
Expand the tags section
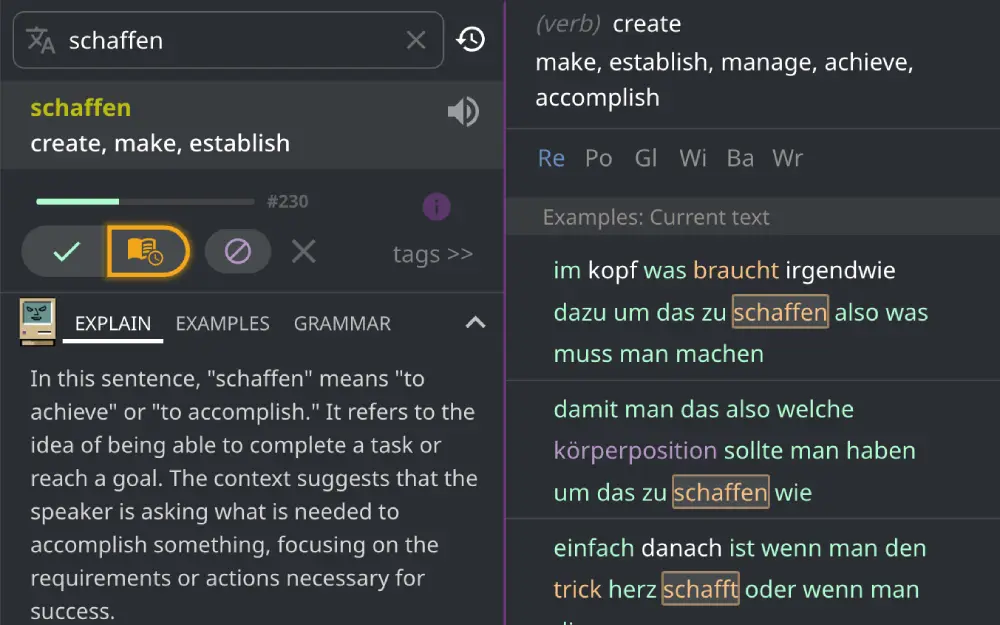432,254
